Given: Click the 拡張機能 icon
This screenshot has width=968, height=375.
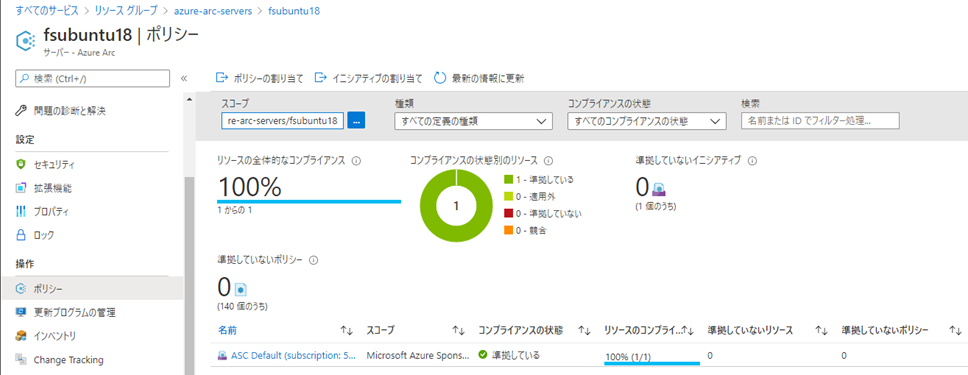Looking at the screenshot, I should pyautogui.click(x=21, y=188).
